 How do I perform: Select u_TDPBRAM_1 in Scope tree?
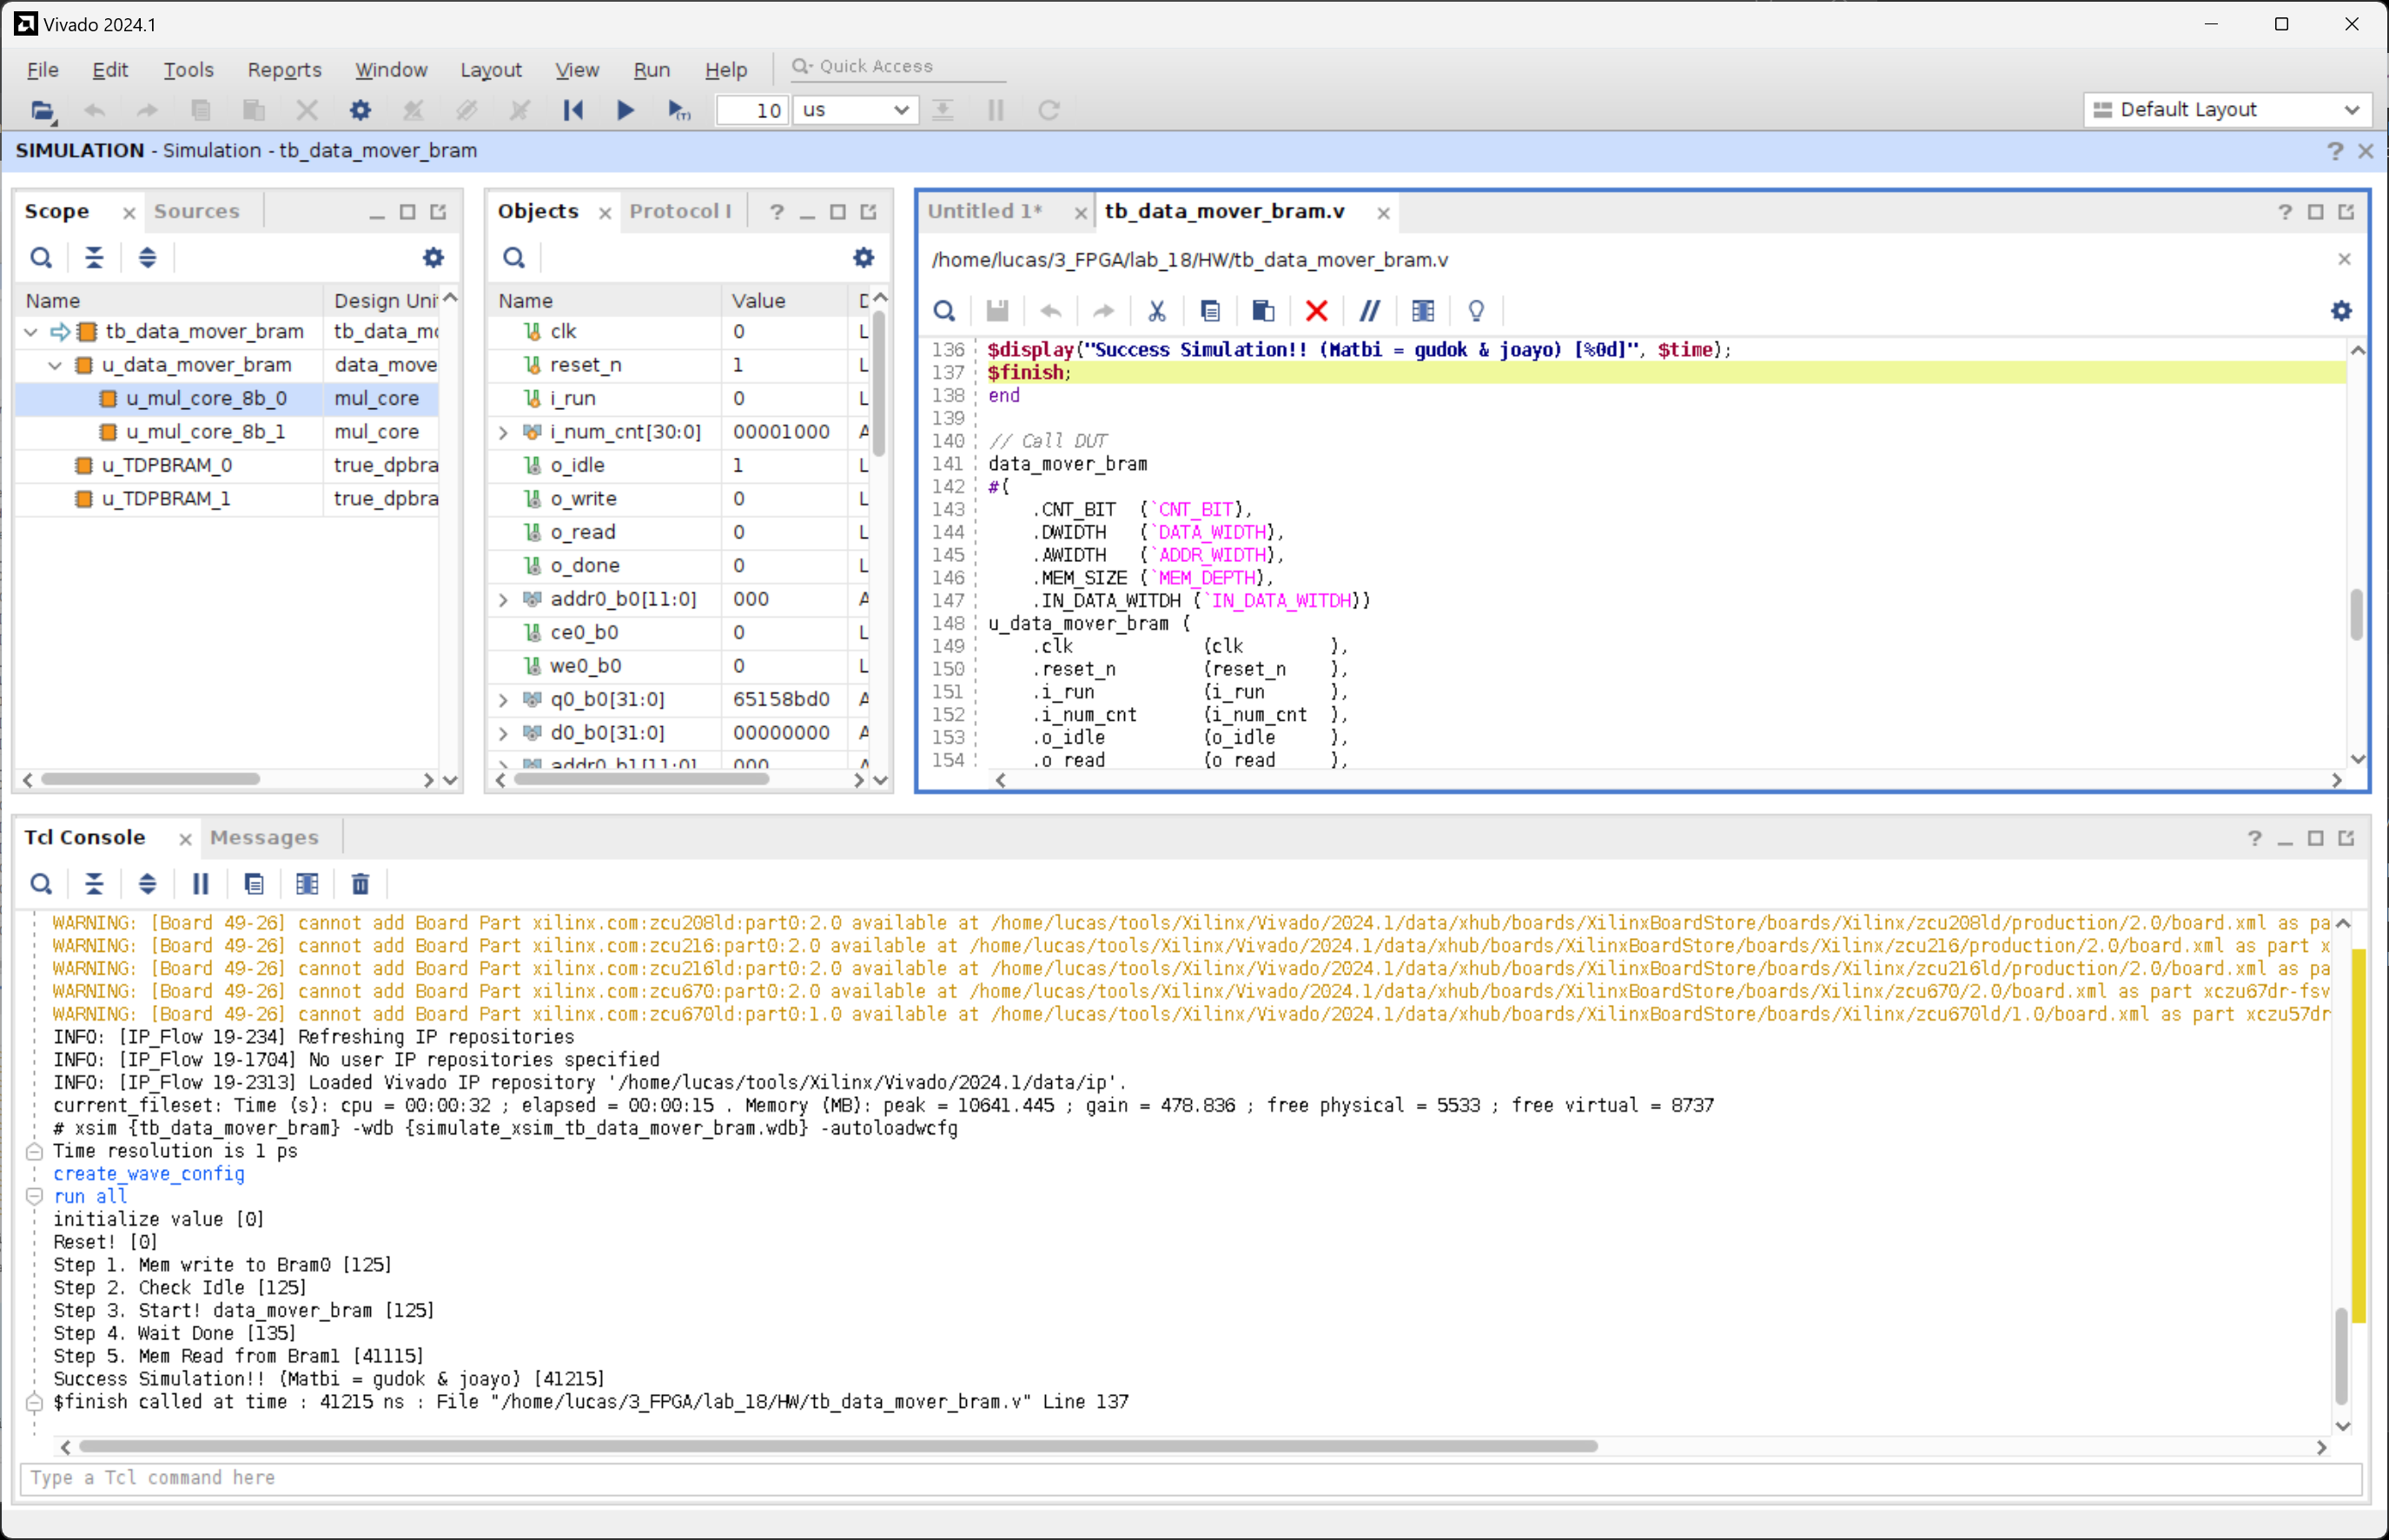pyautogui.click(x=166, y=499)
